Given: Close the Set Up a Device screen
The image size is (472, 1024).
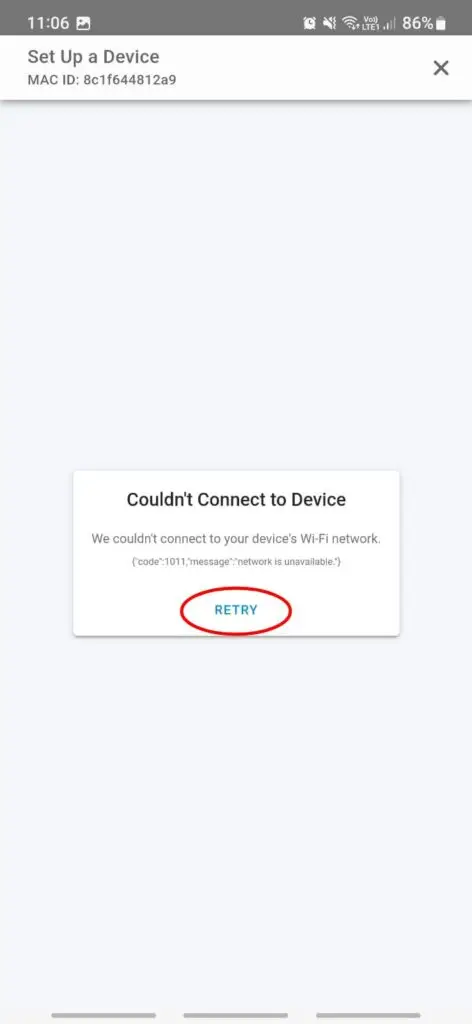Looking at the screenshot, I should pos(441,68).
